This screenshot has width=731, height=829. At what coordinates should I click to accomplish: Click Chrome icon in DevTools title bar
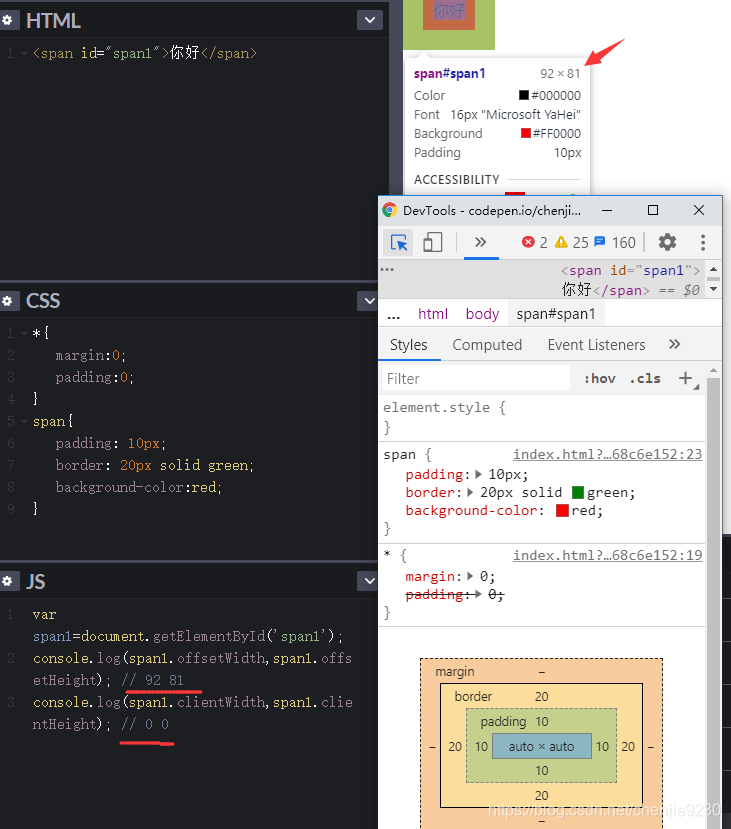tap(390, 210)
